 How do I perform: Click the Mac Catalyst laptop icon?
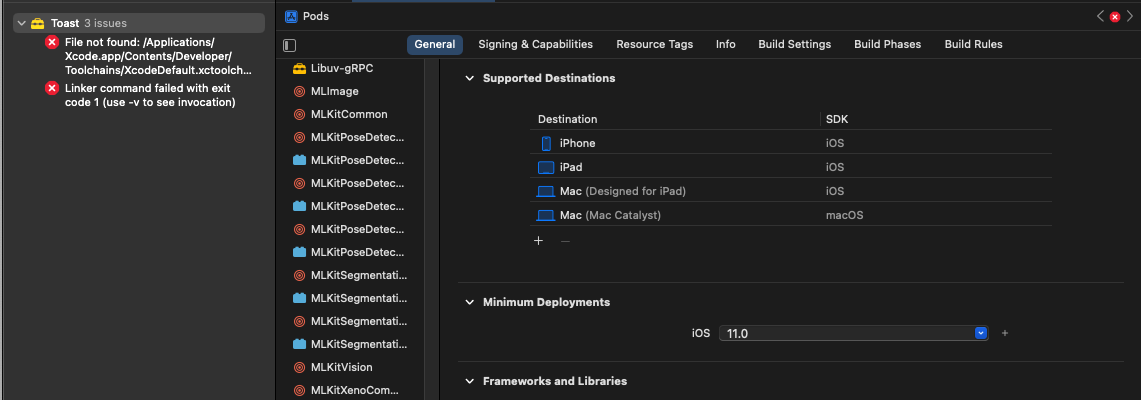pyautogui.click(x=546, y=215)
